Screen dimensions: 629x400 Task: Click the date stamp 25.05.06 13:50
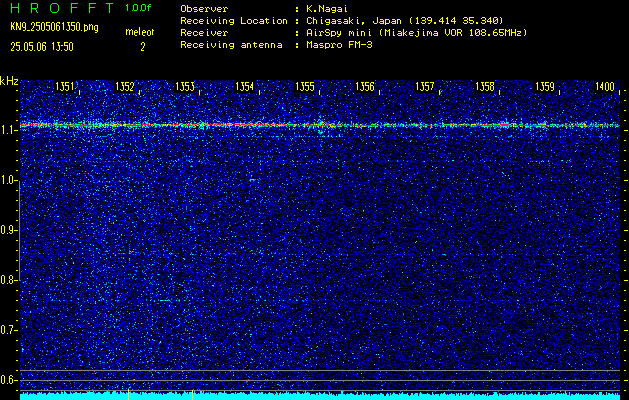[x=42, y=47]
